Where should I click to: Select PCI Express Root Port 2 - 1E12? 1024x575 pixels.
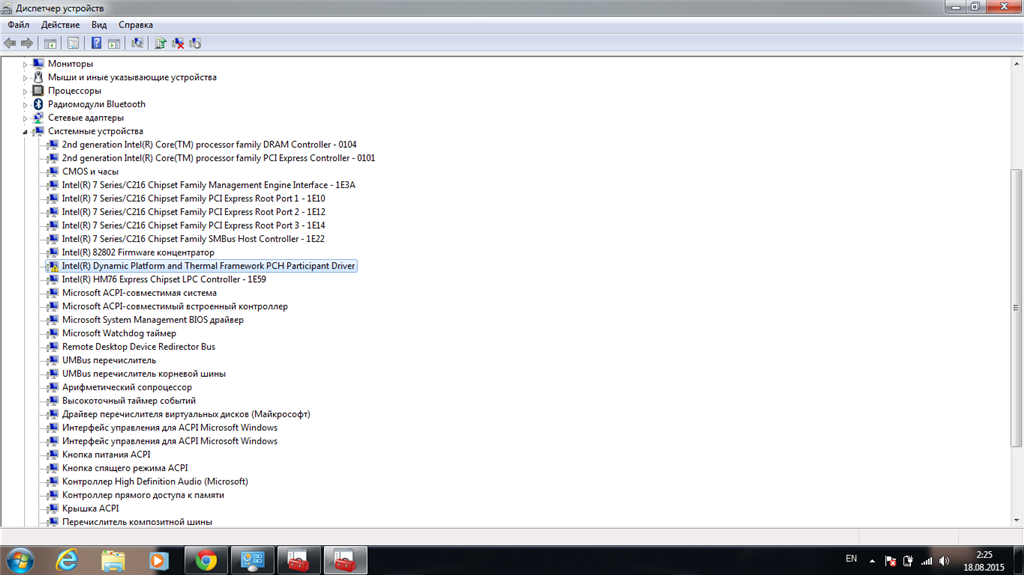(x=193, y=212)
